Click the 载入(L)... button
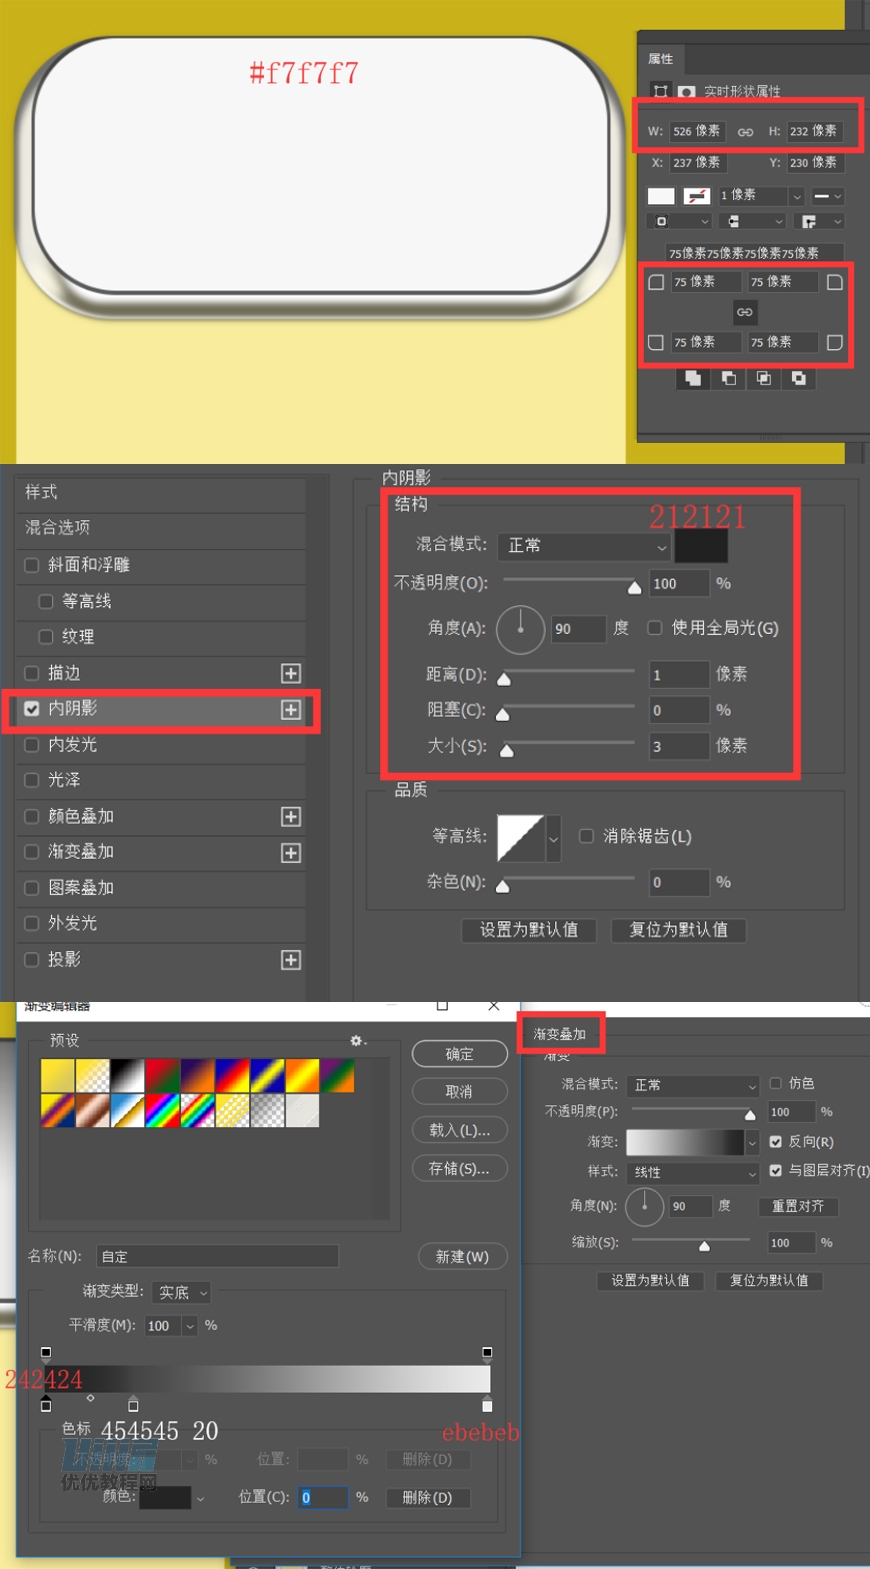This screenshot has height=1569, width=870. [460, 1130]
